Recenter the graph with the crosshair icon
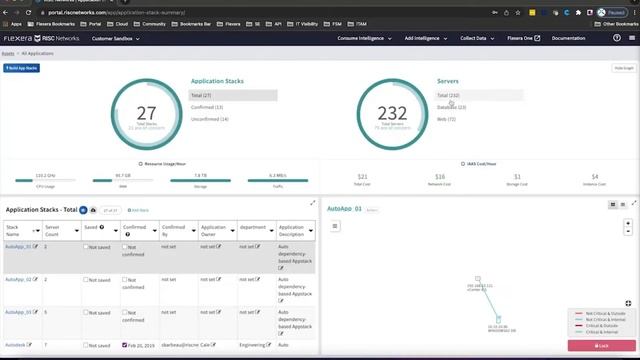The image size is (640, 360). tap(628, 303)
